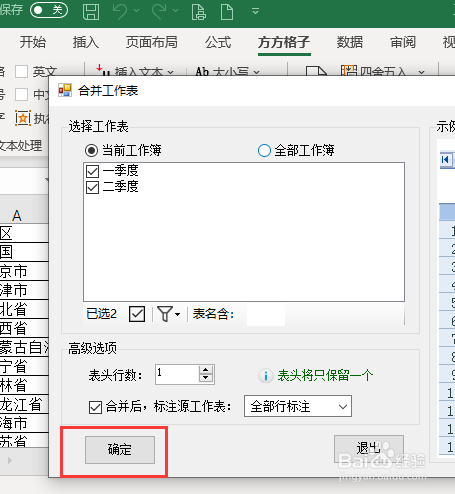455x494 pixels.
Task: Select the 全部工作簿 radio button
Action: (264, 151)
